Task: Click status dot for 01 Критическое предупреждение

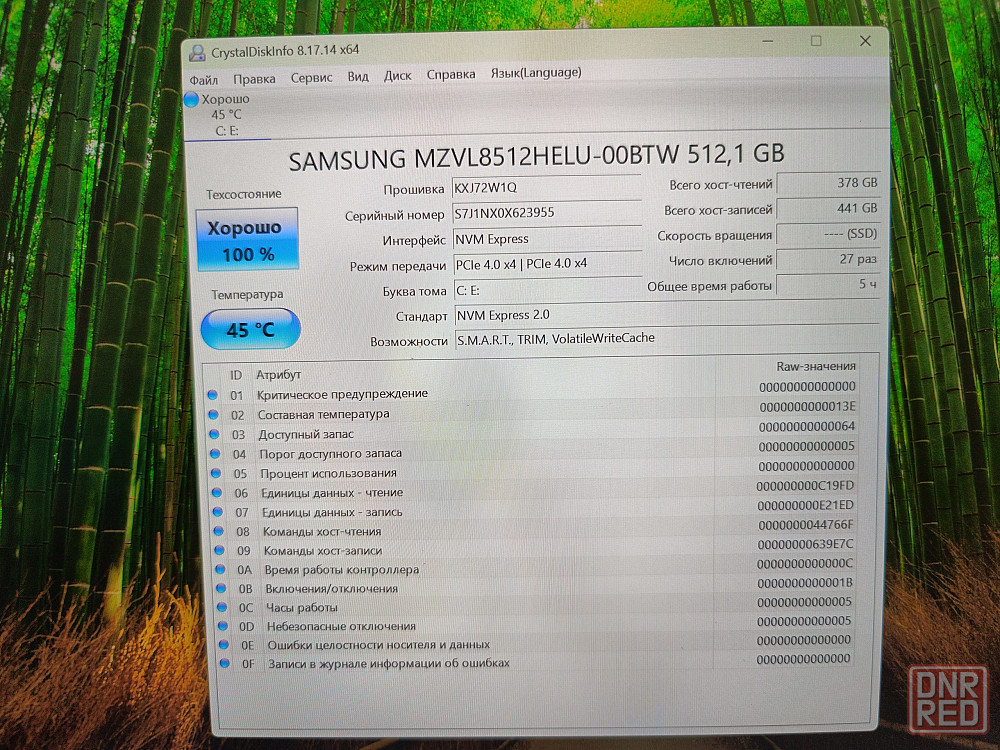Action: (x=213, y=395)
